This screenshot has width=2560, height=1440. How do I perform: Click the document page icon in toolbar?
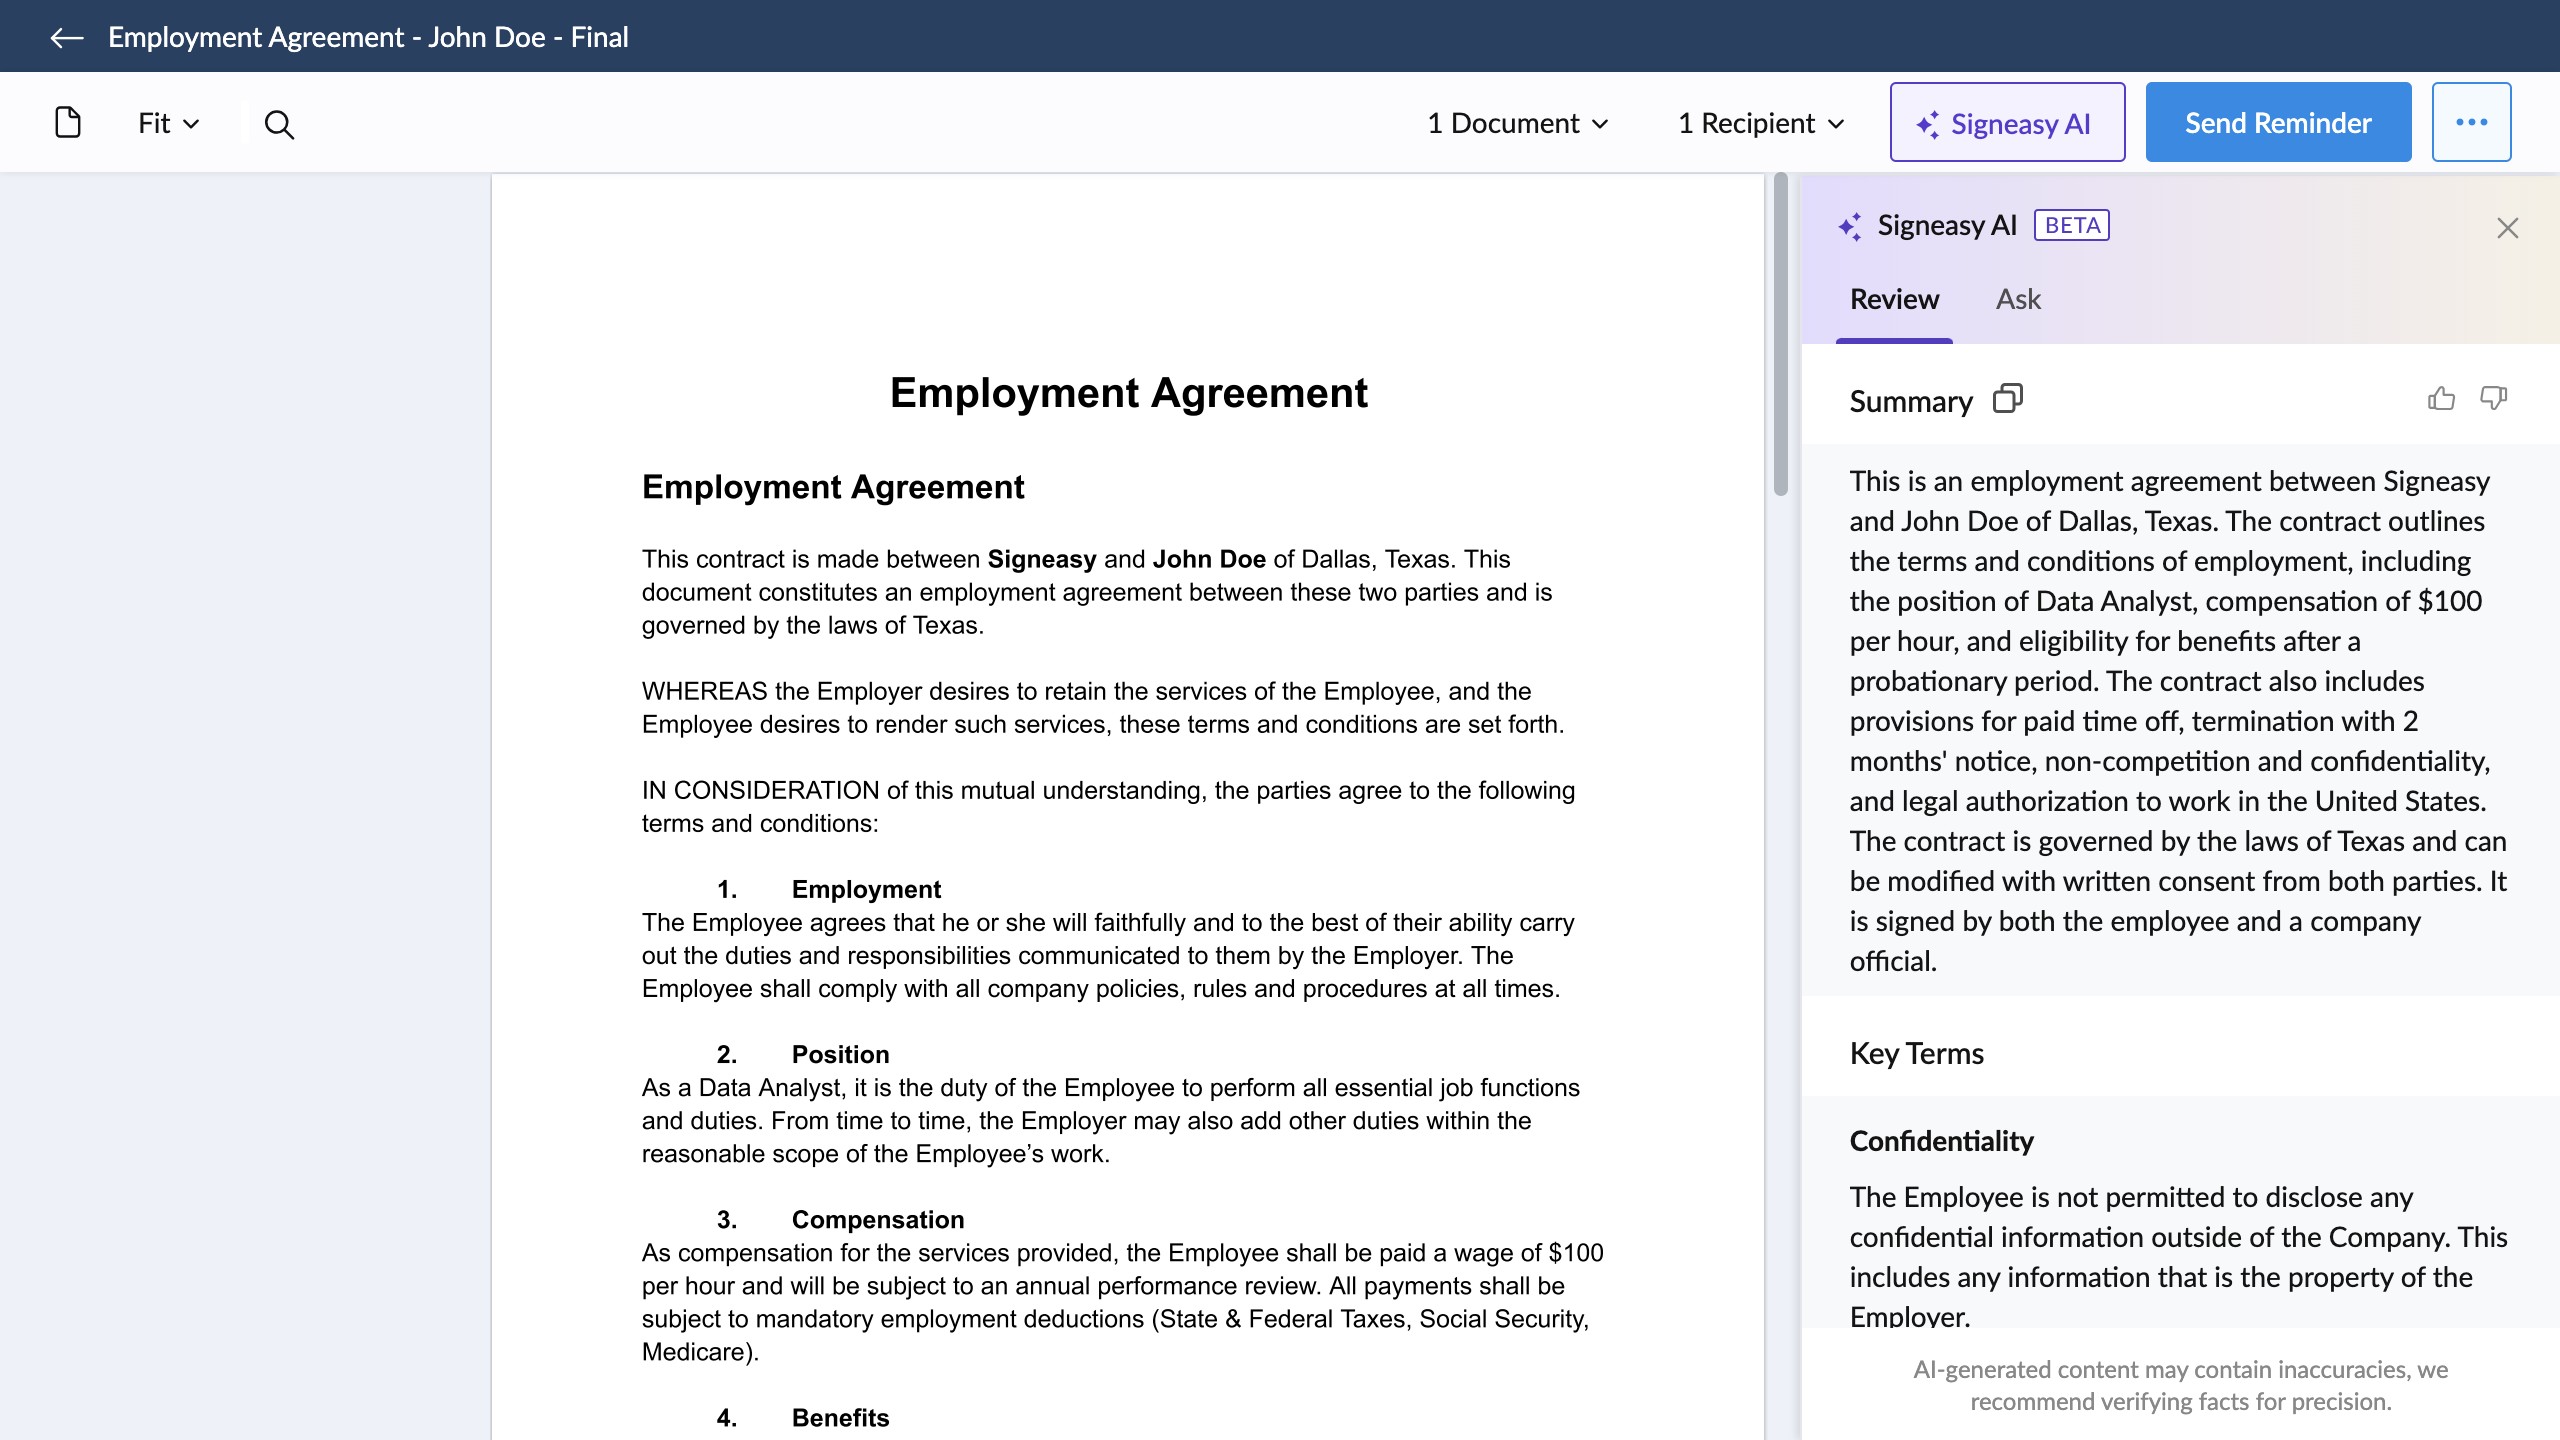click(x=68, y=123)
